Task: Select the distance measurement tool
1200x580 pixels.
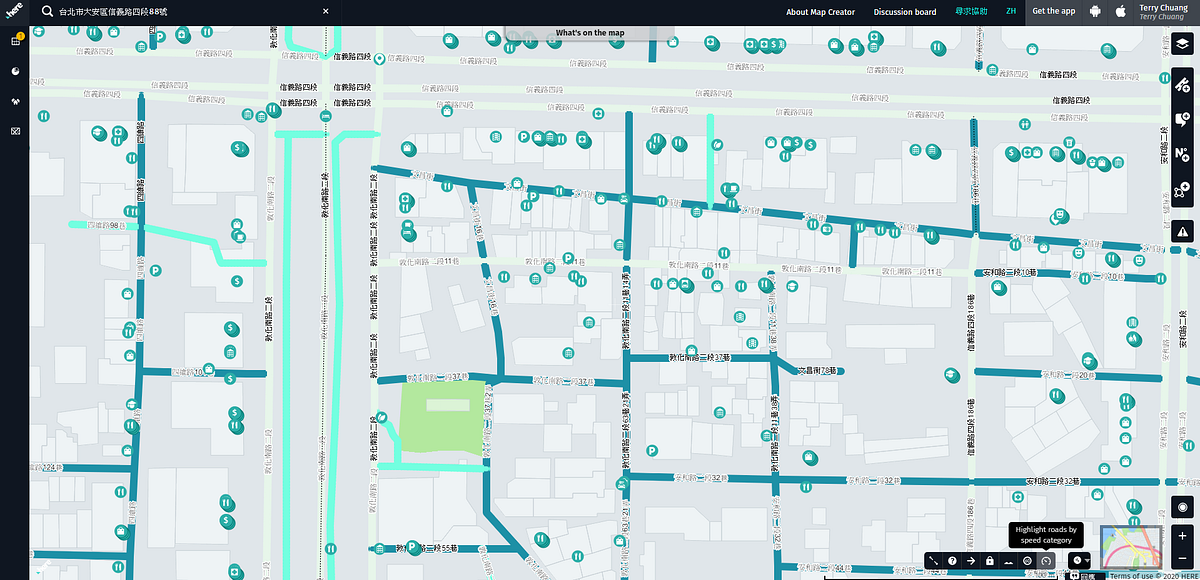Action: click(933, 560)
